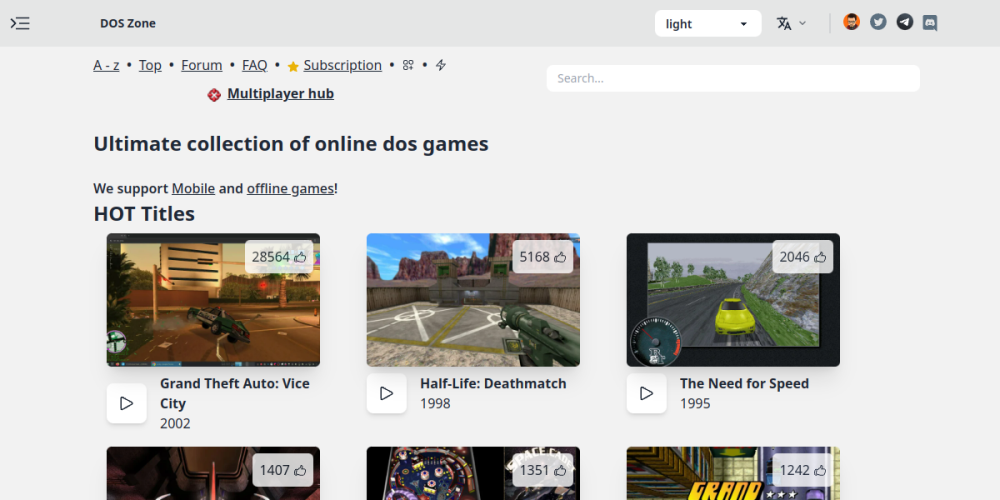
Task: Follow the offline games link
Action: click(x=290, y=188)
